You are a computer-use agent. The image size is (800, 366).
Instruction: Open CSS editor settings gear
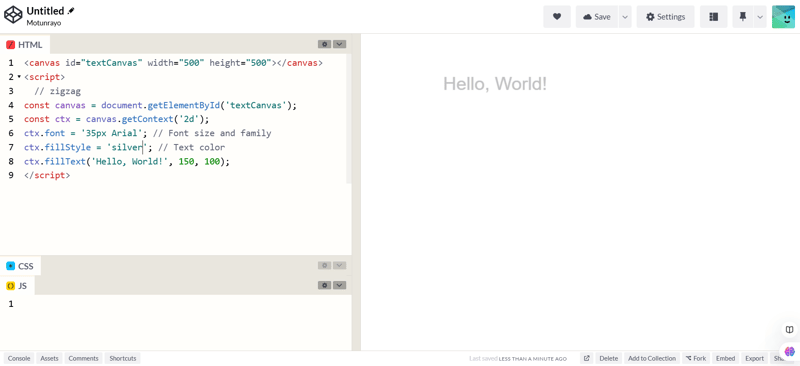(x=324, y=265)
